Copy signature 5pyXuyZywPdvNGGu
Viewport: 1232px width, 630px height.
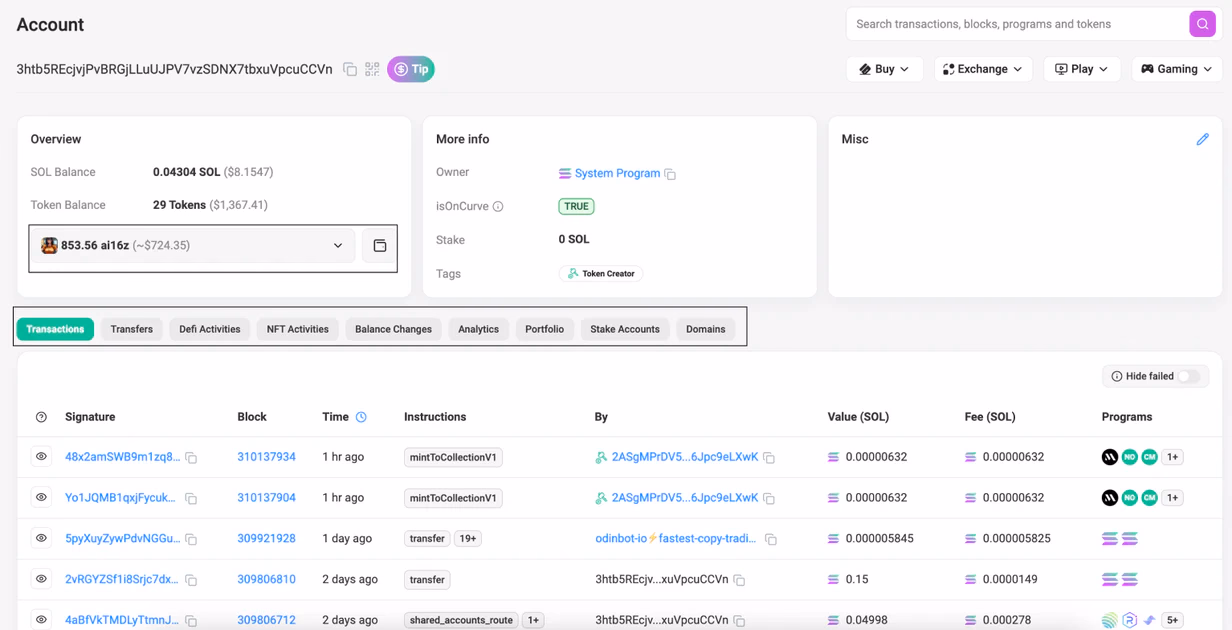[x=191, y=539]
